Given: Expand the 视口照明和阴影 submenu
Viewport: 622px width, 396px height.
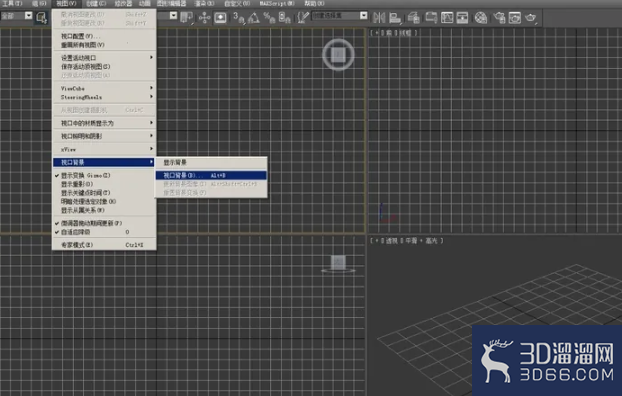Looking at the screenshot, I should click(x=104, y=136).
